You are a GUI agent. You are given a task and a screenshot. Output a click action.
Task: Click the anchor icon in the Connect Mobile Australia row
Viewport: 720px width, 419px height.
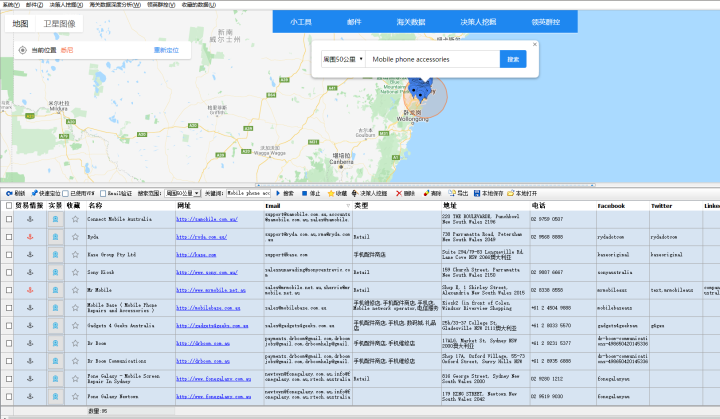point(30,219)
